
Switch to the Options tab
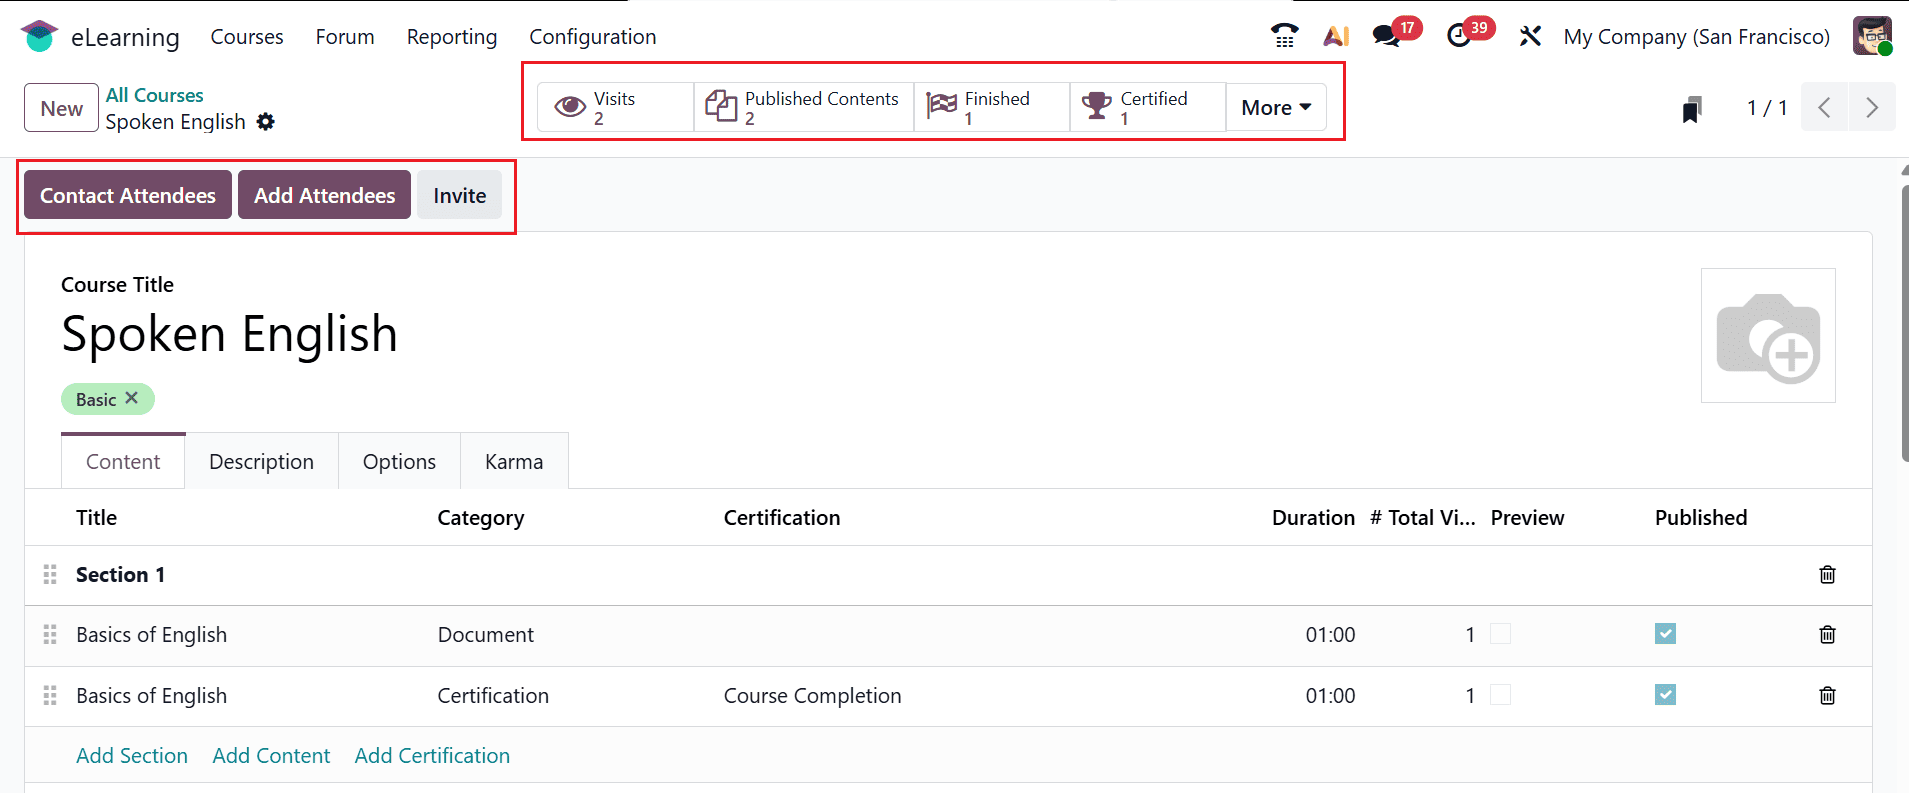coord(399,461)
